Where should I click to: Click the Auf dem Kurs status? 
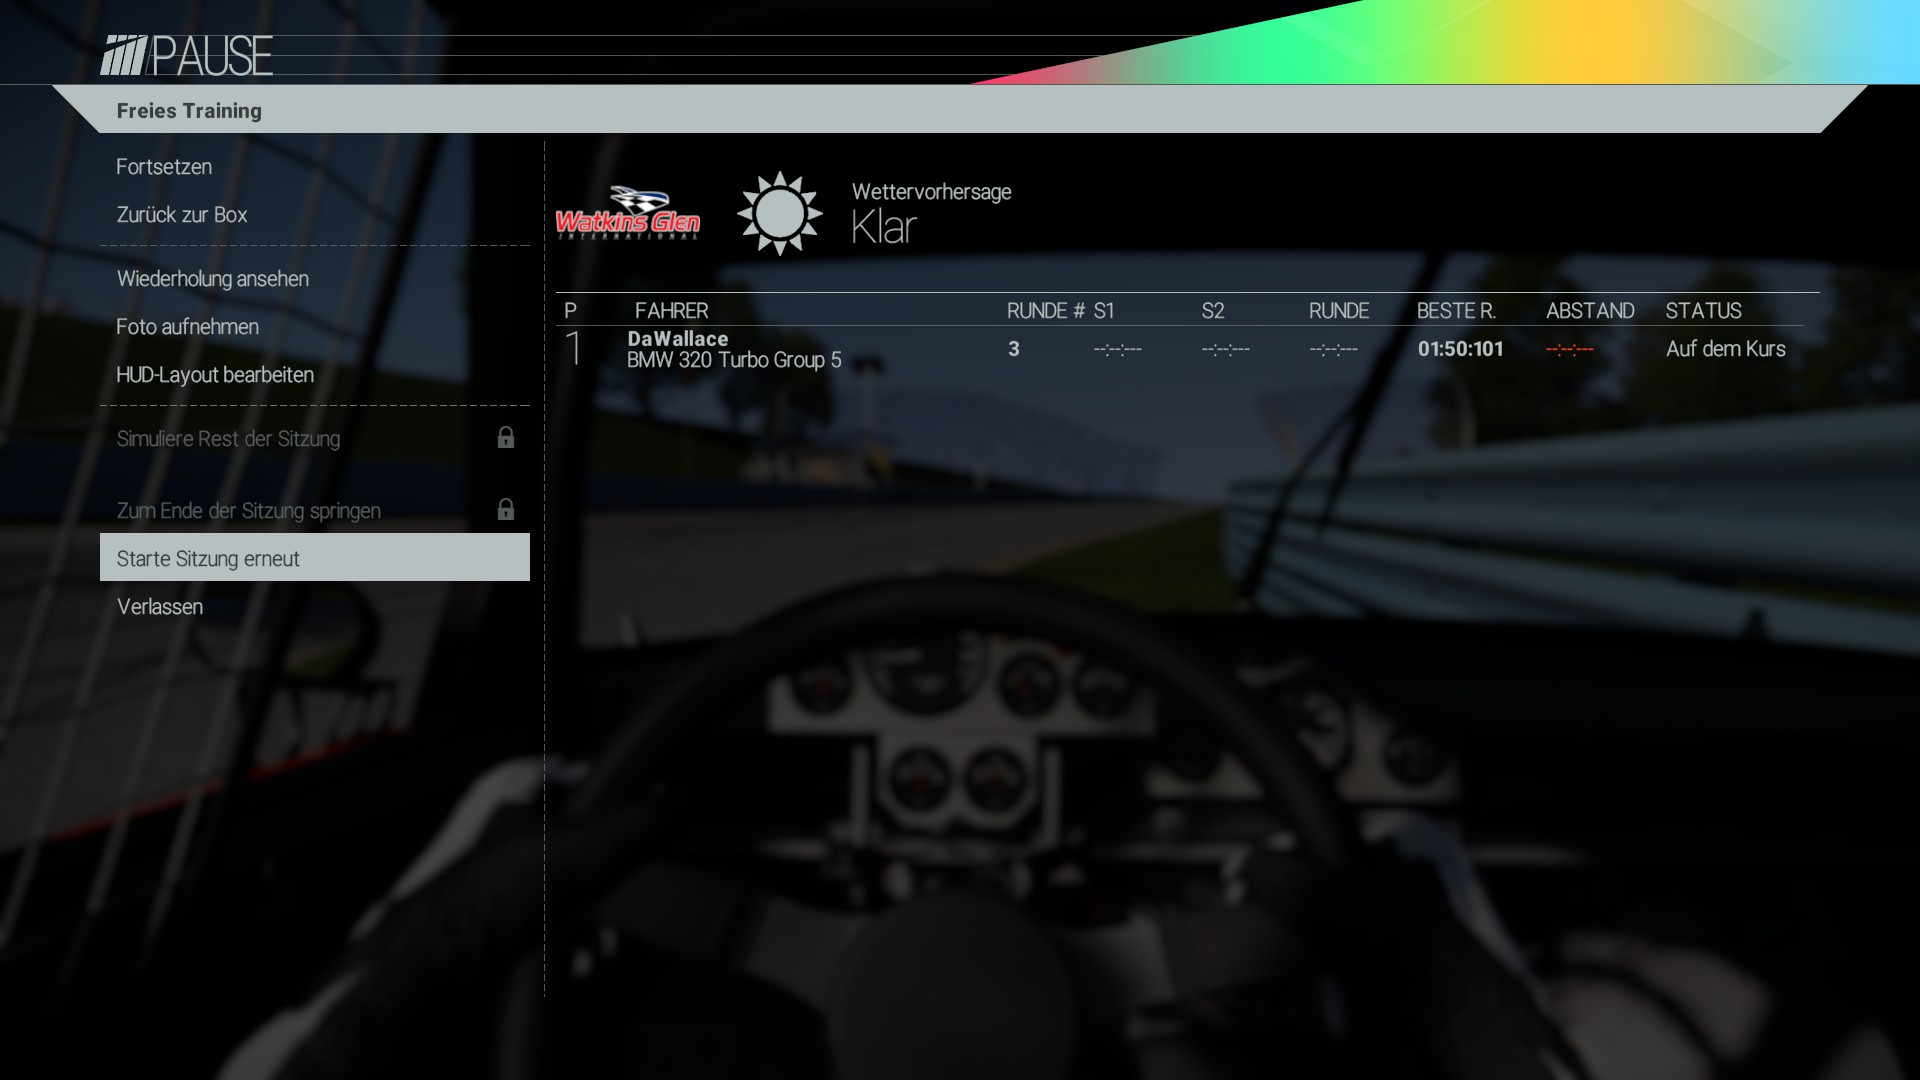coord(1726,349)
